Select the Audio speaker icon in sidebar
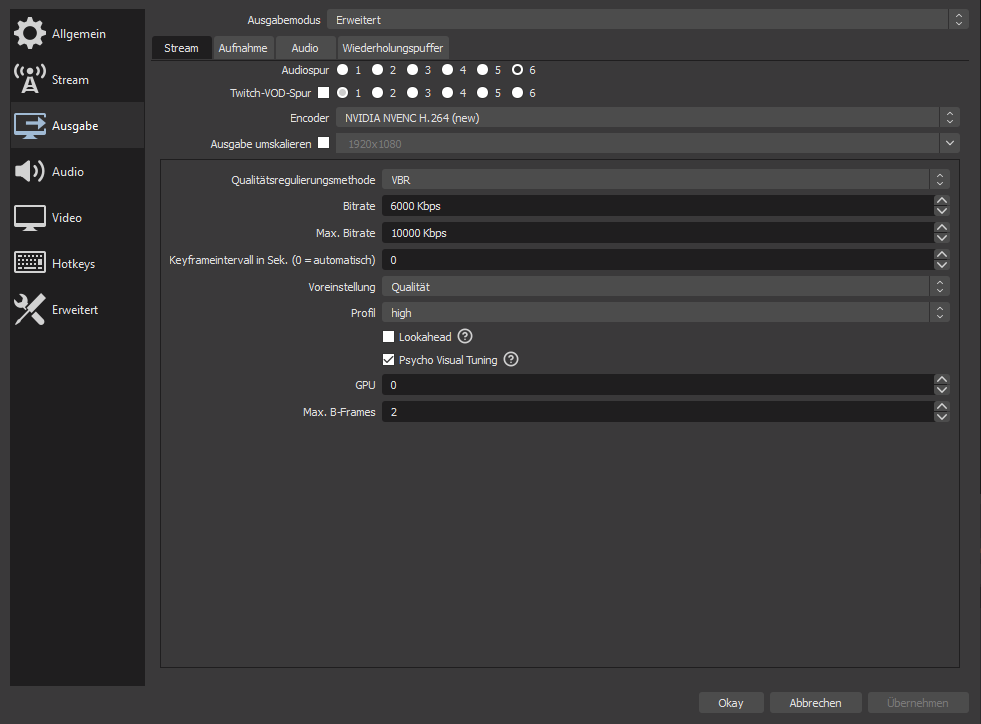This screenshot has width=981, height=724. click(30, 172)
